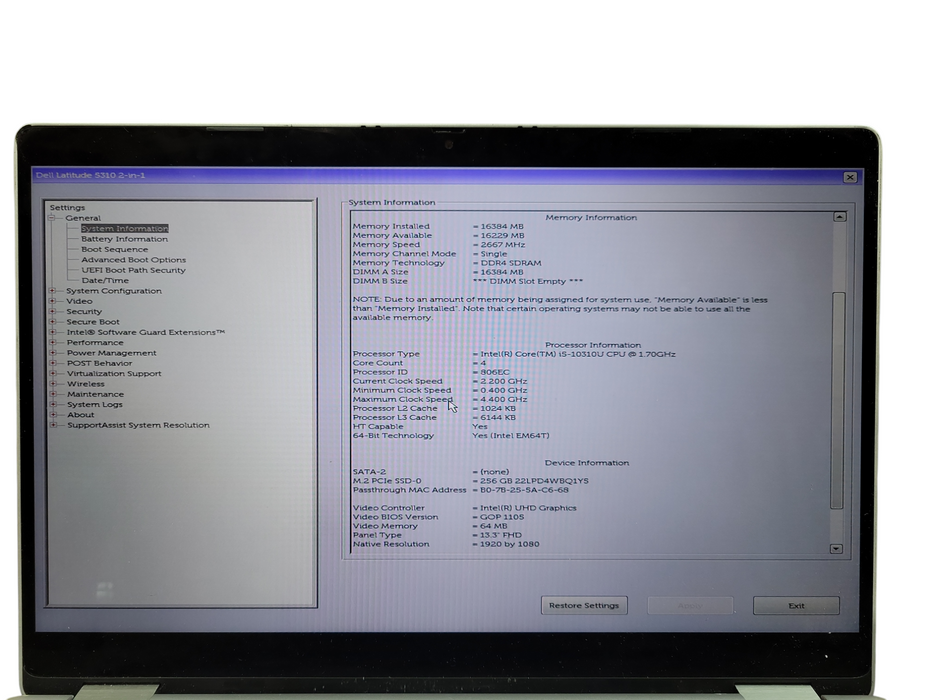Select the Virtualization Support label
Image resolution: width=933 pixels, height=700 pixels.
click(114, 373)
